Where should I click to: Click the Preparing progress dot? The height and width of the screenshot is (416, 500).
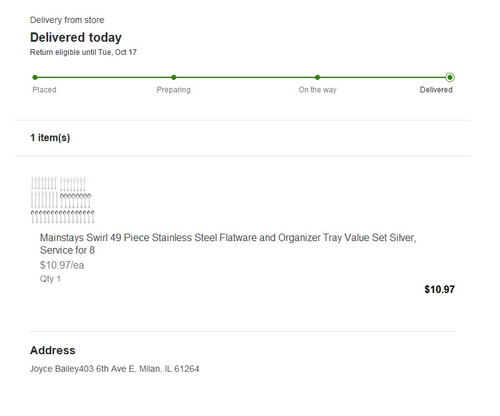(x=174, y=77)
